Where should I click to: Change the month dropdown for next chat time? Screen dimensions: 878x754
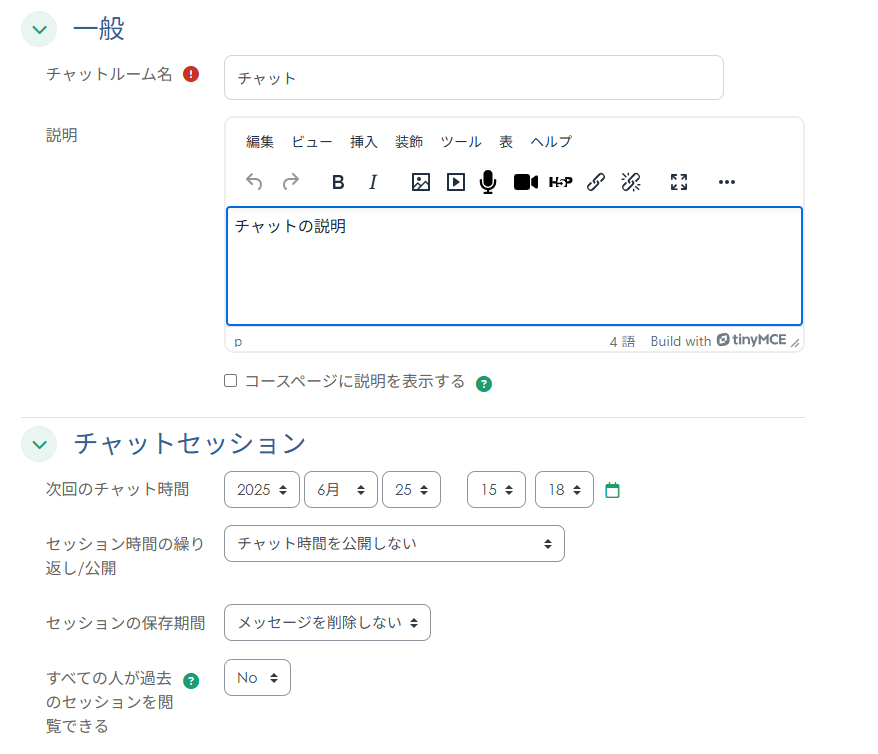coord(341,489)
